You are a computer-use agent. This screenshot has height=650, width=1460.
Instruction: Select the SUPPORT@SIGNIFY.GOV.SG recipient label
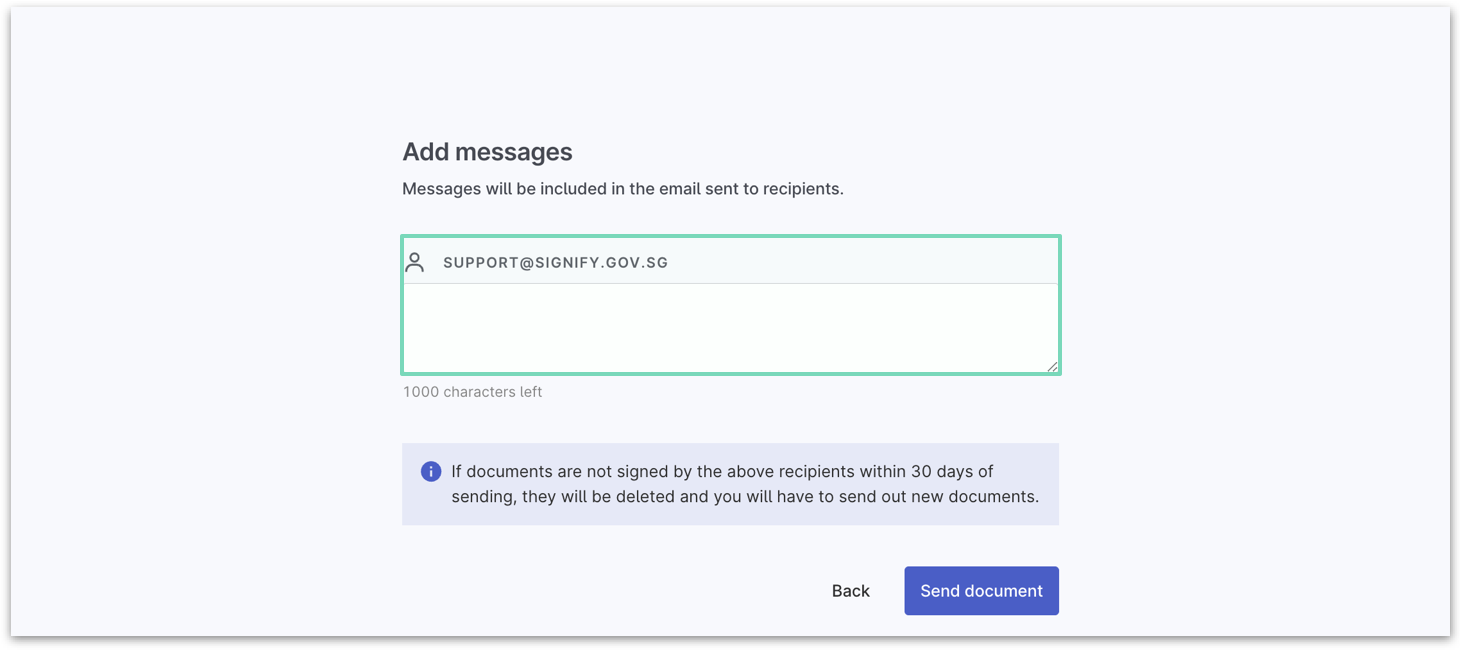(x=555, y=263)
